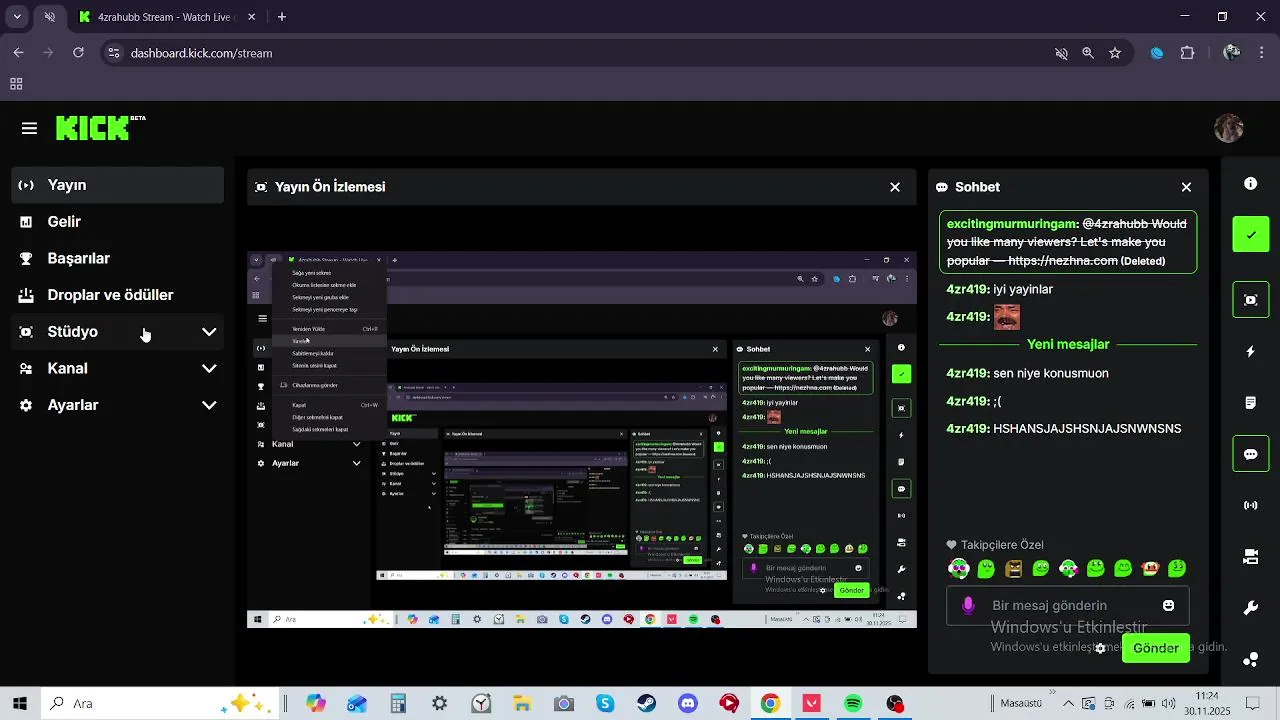1280x720 pixels.
Task: Click the emote image sent by 4zr419
Action: [1007, 317]
